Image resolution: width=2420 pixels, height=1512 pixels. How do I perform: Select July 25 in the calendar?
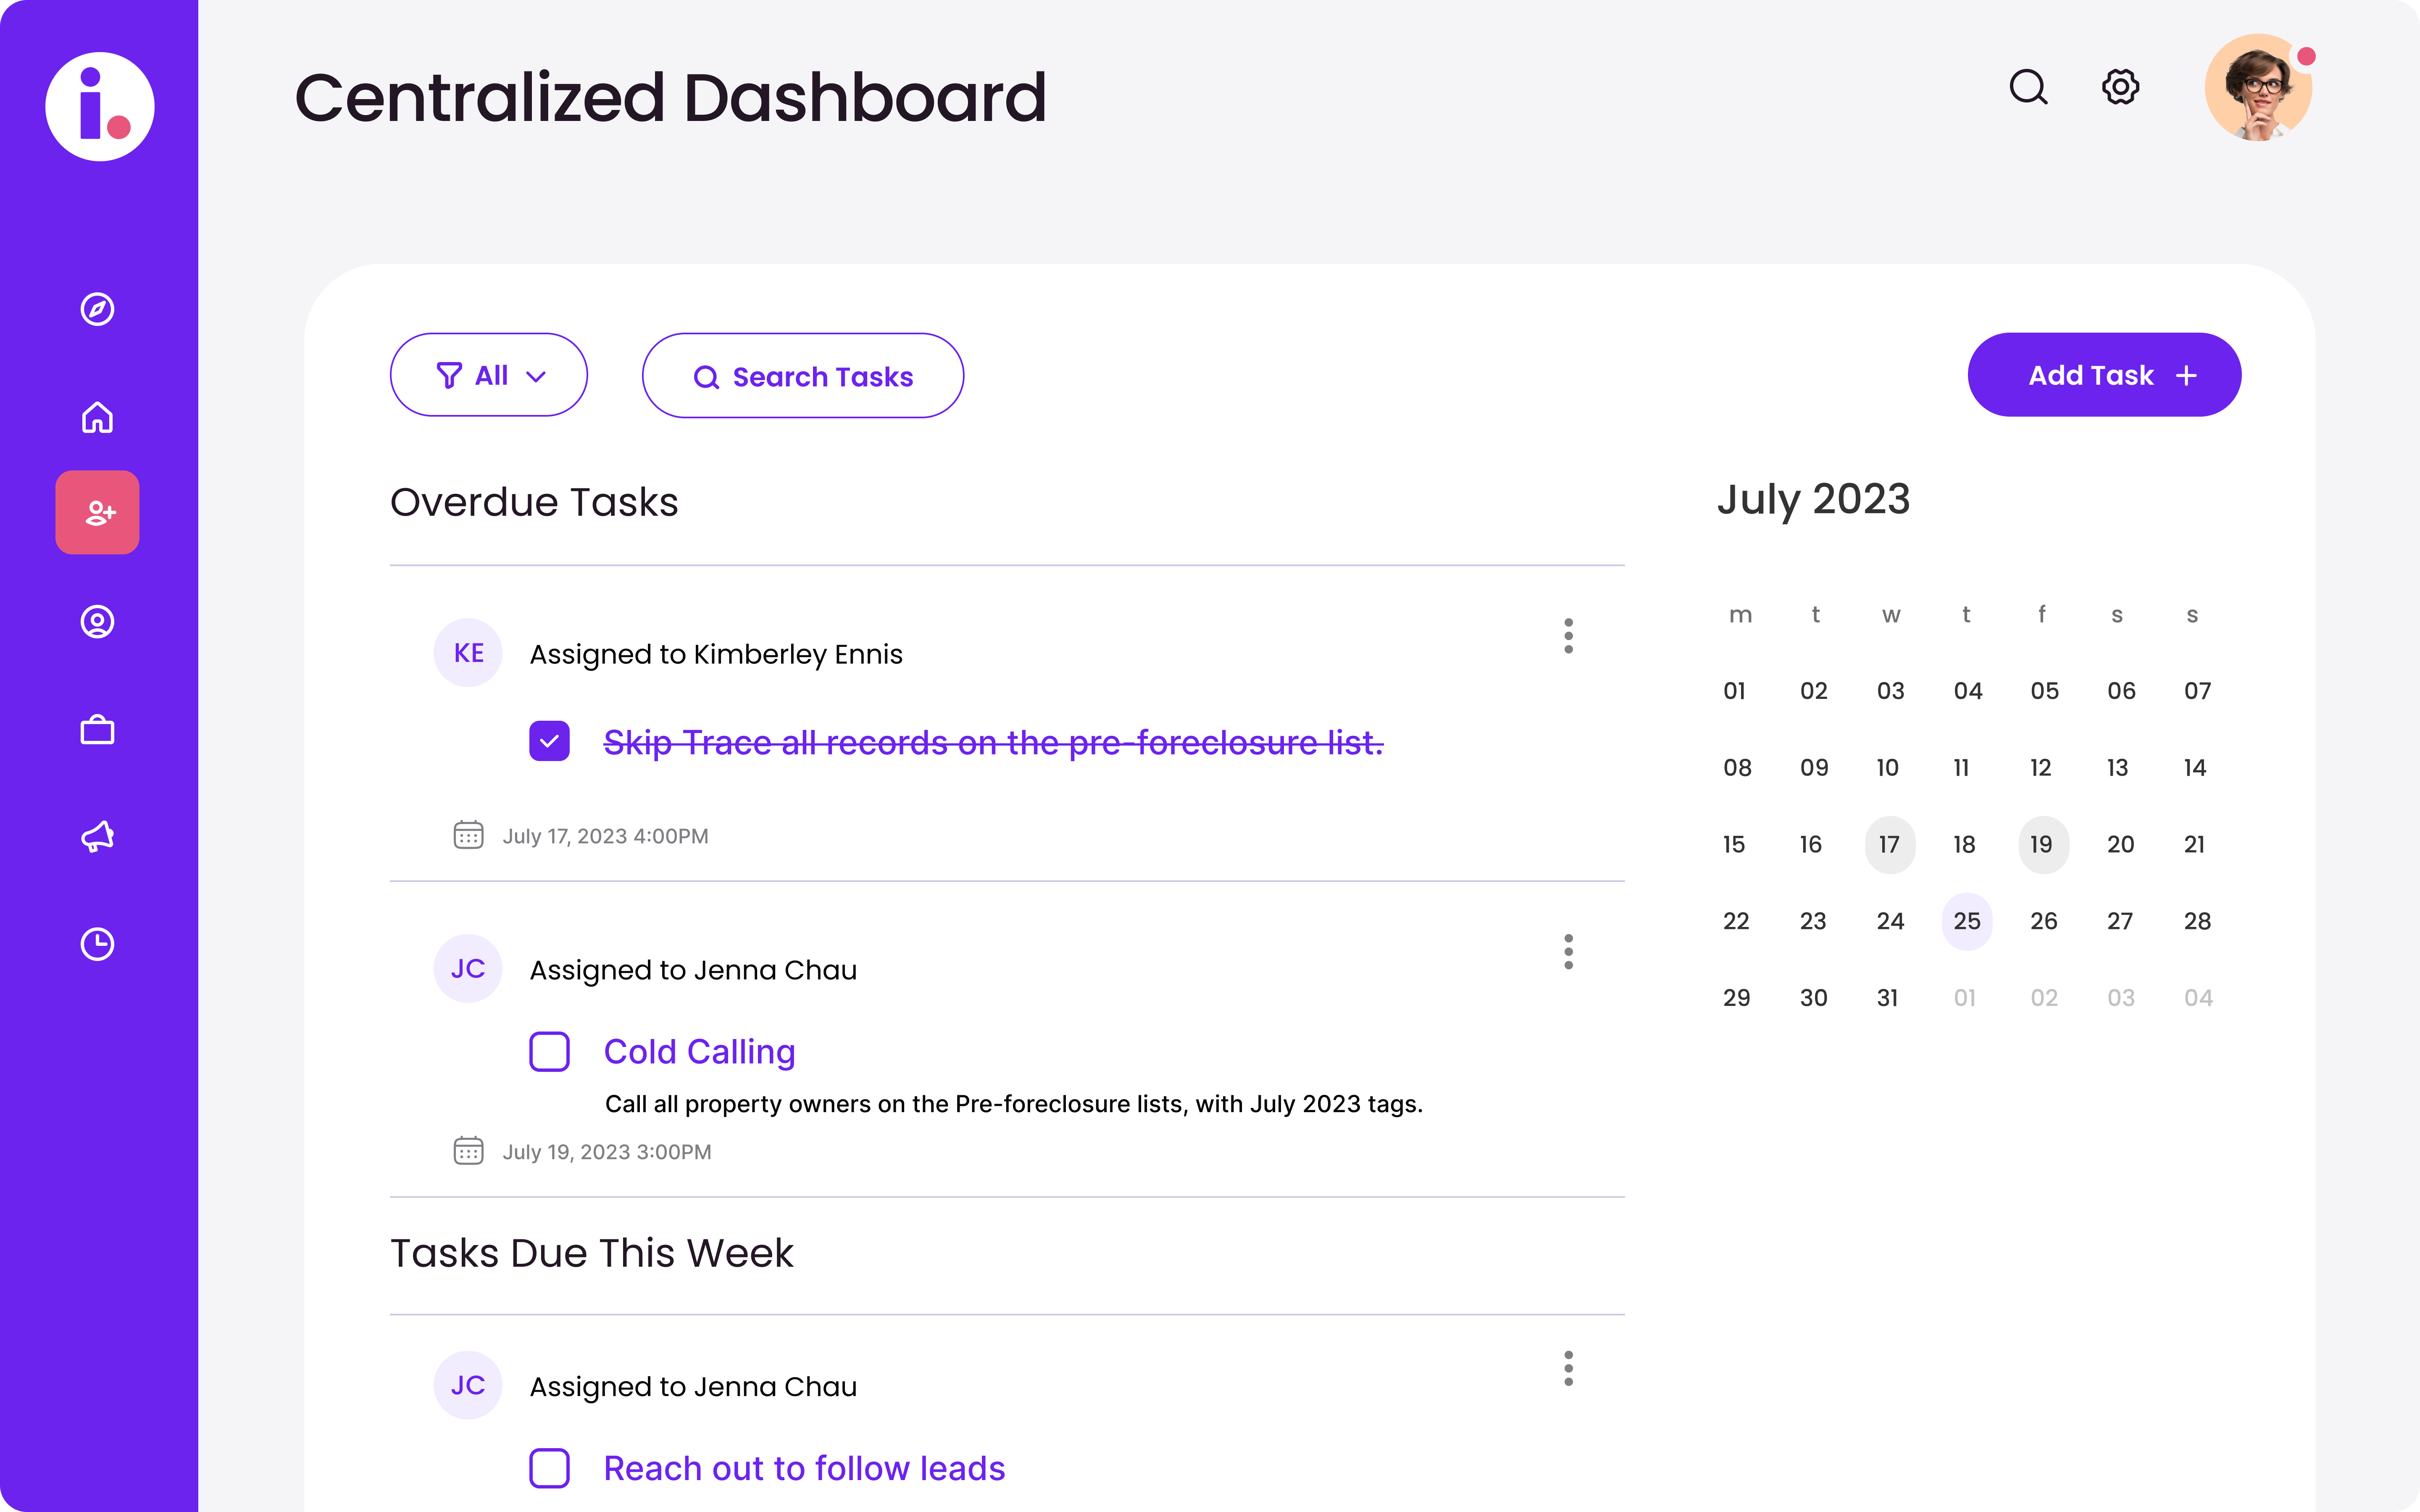click(1966, 921)
